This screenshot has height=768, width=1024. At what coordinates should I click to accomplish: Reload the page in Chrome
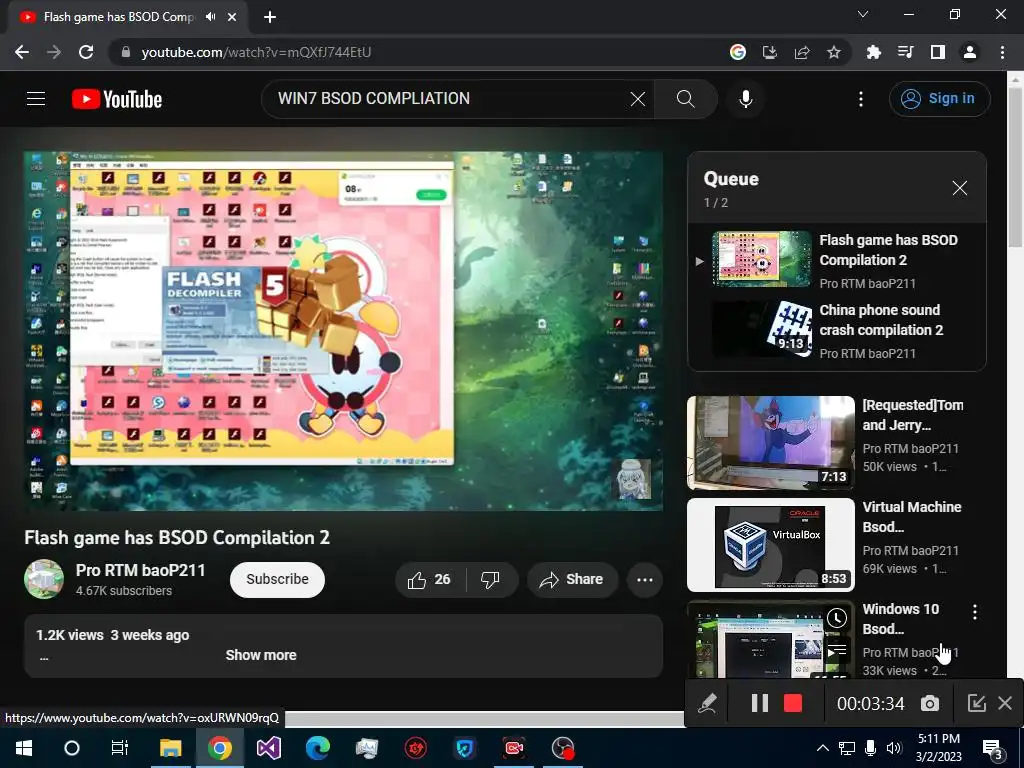tap(86, 52)
